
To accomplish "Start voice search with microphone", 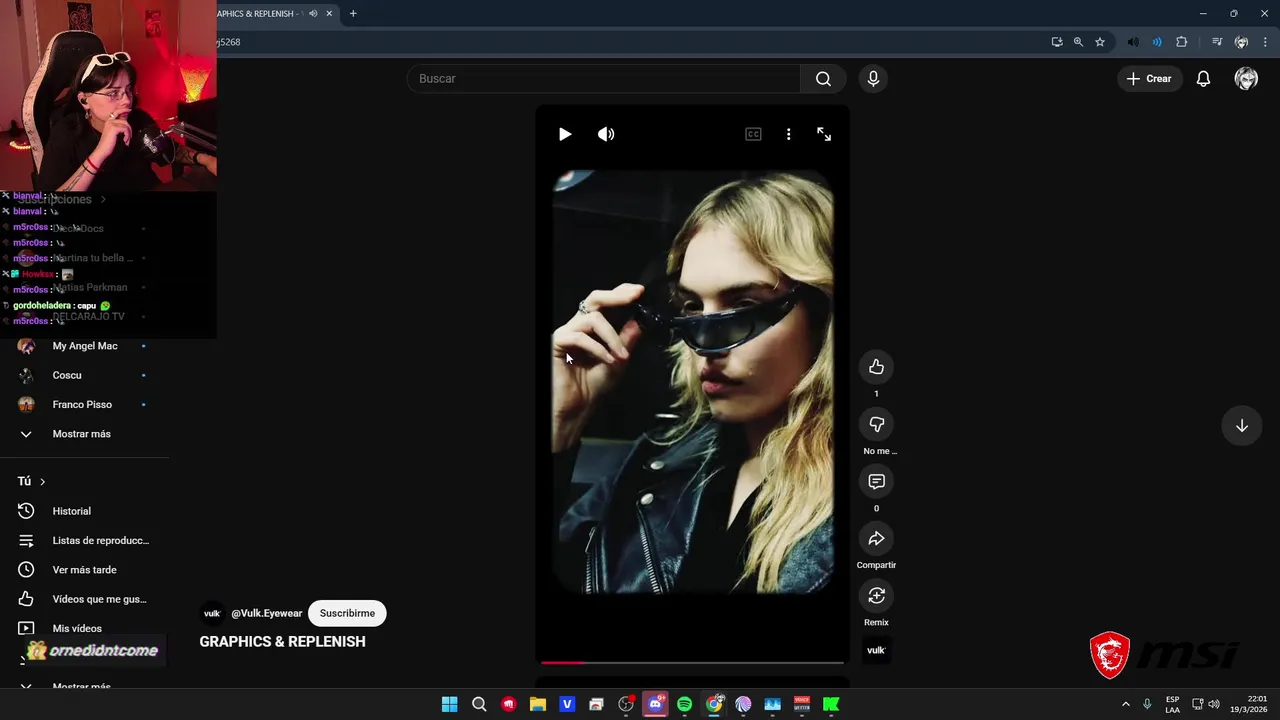I will [873, 78].
